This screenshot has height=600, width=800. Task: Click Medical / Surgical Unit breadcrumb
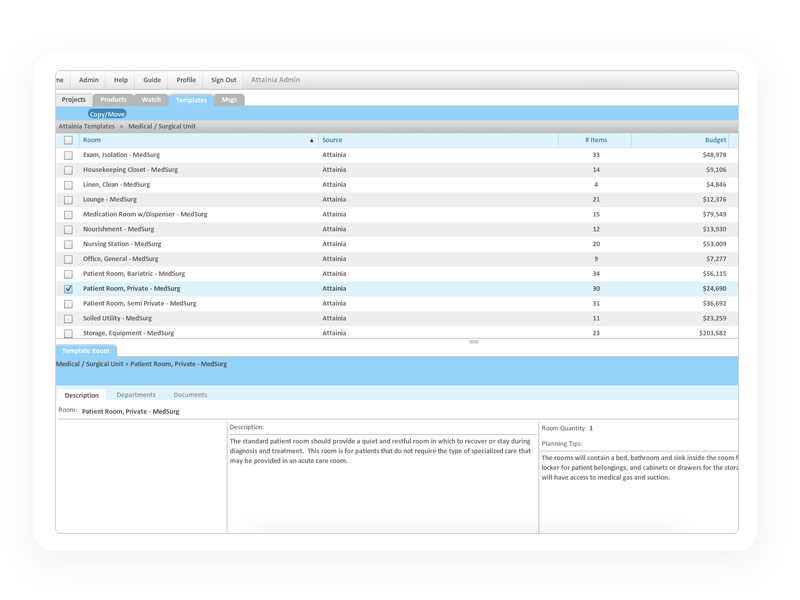tap(162, 126)
